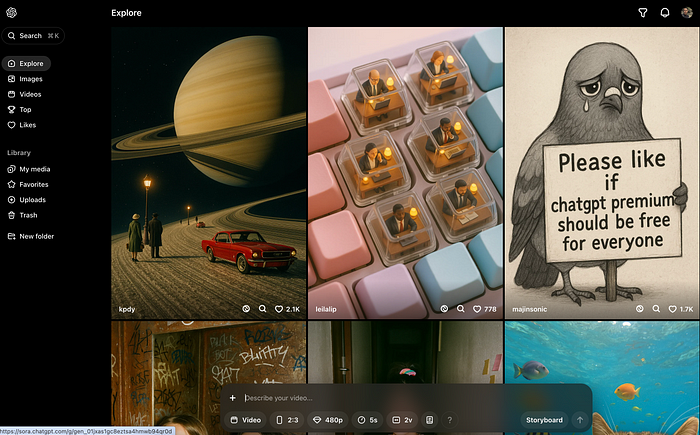The width and height of the screenshot is (700, 435).
Task: Click the remix icon on leilalip's image
Action: pyautogui.click(x=444, y=309)
